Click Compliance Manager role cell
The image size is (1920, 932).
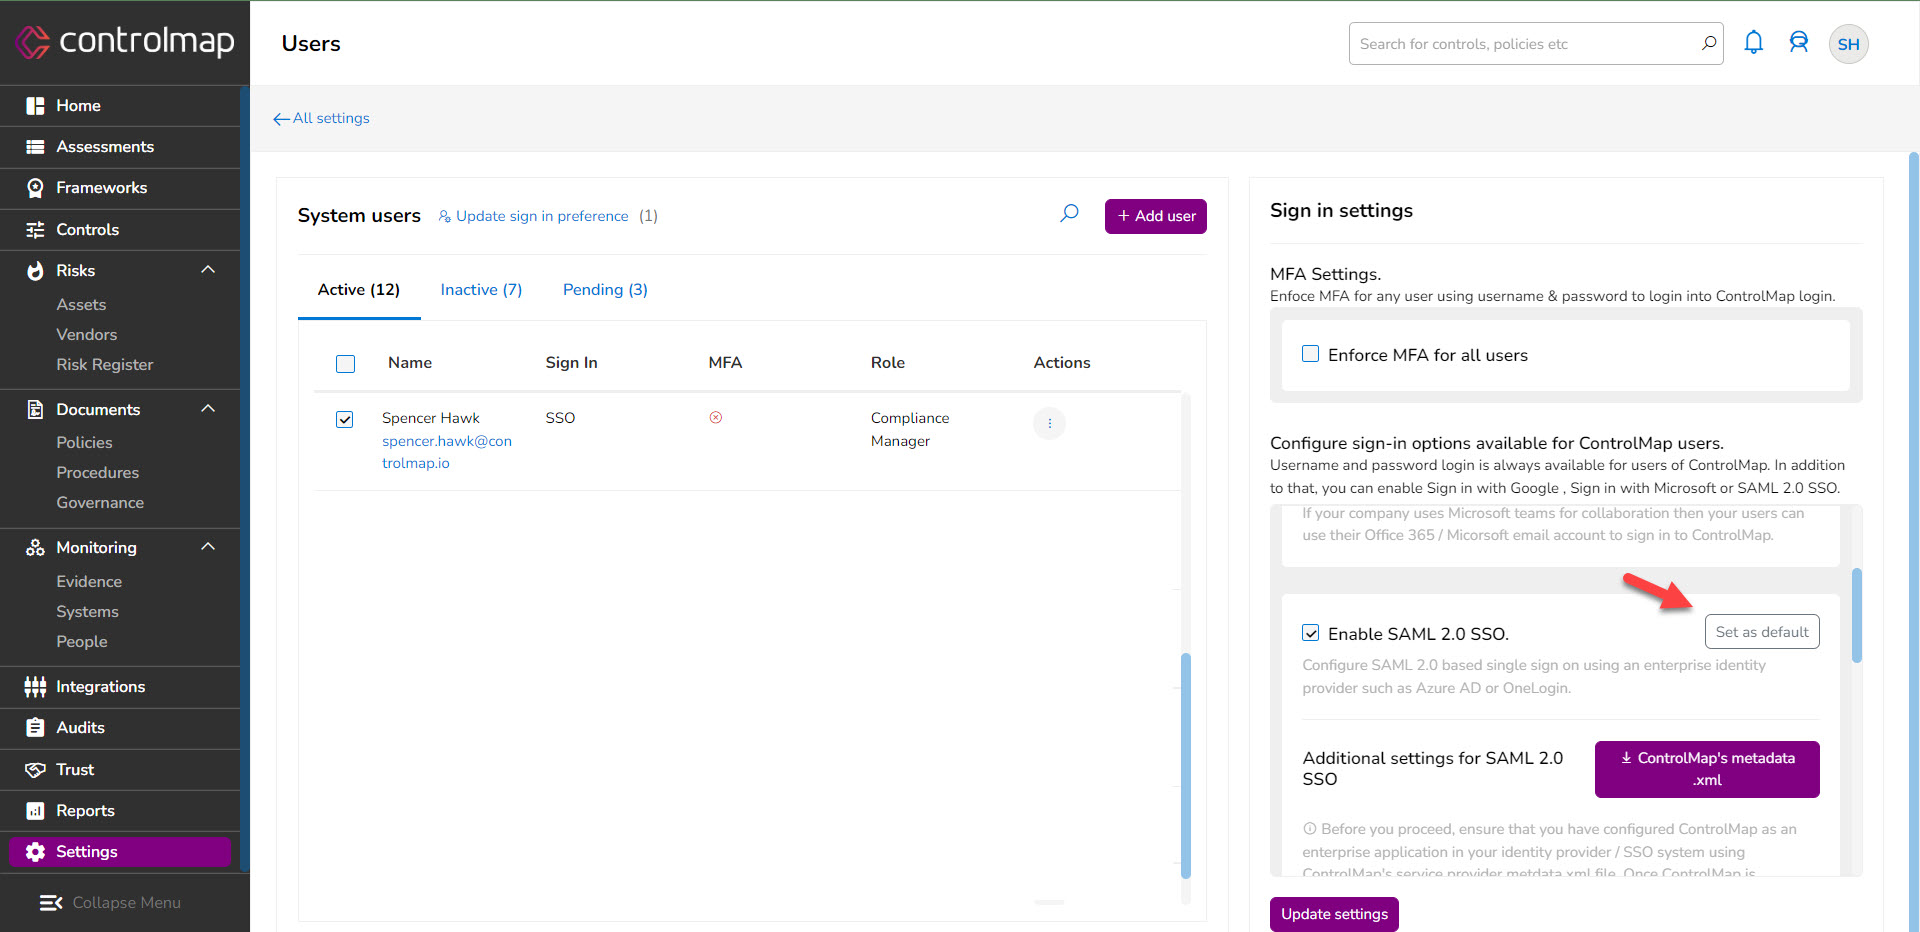910,430
